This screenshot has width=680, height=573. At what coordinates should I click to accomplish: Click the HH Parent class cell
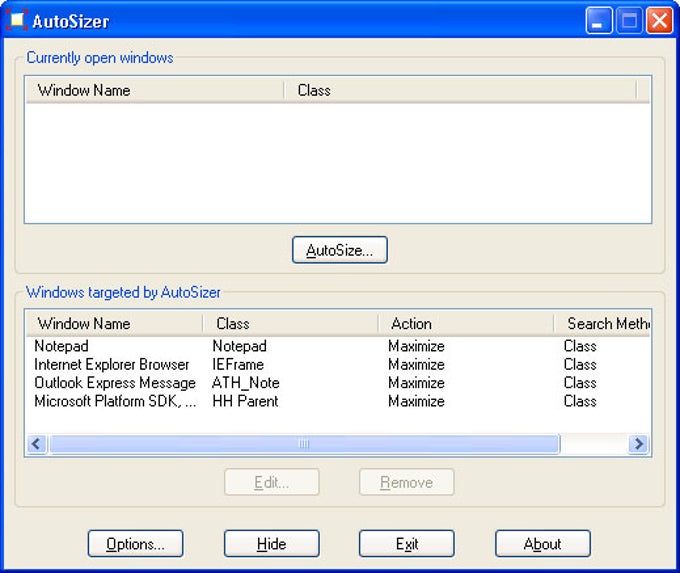(245, 401)
